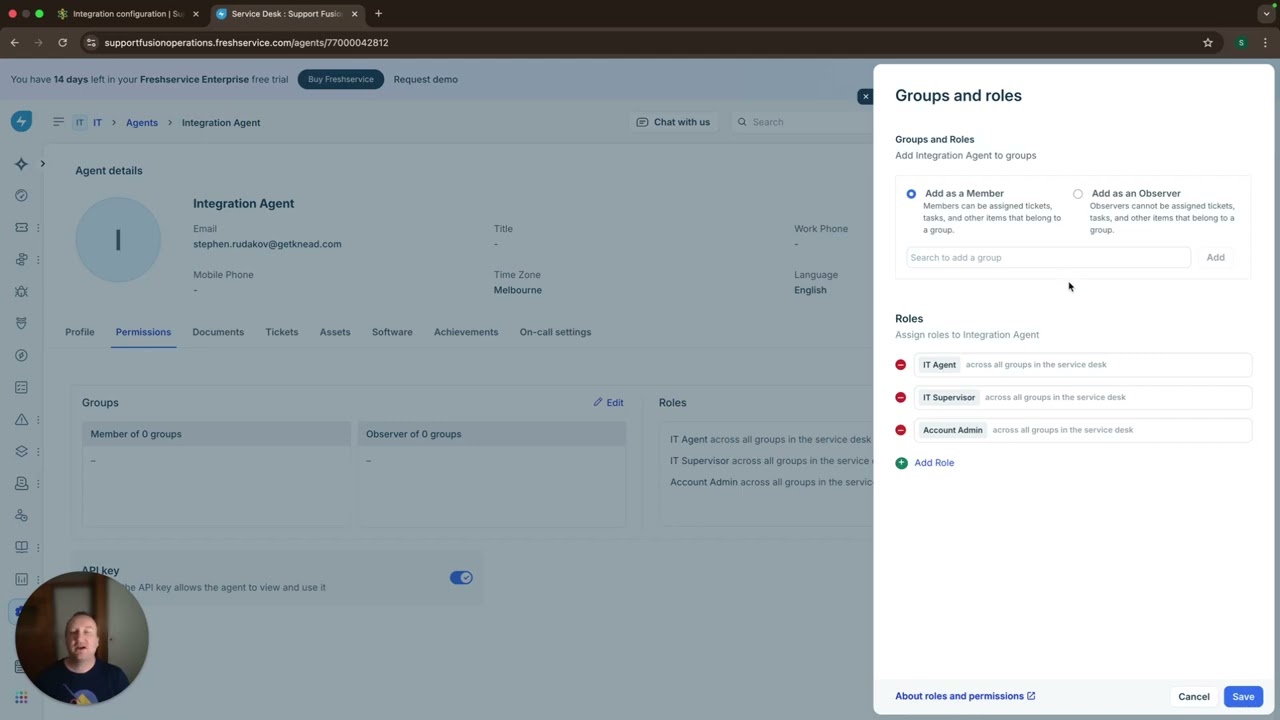Click the magnifier icon in search bar

(742, 122)
